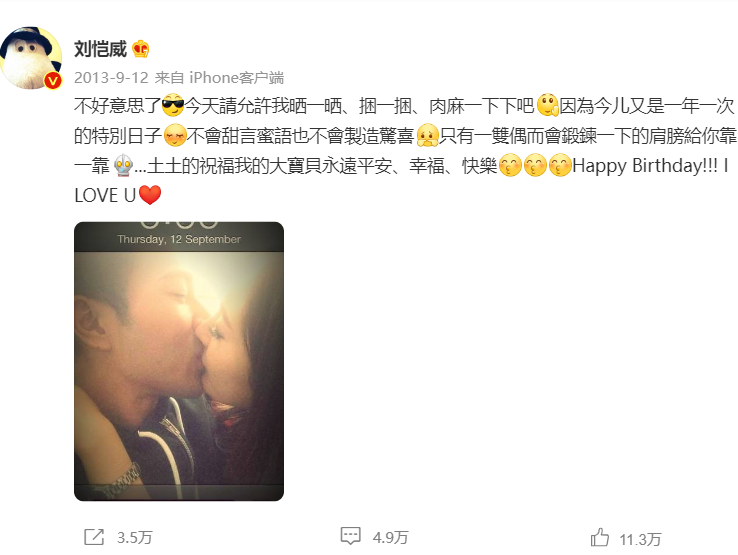The width and height of the screenshot is (738, 555).
Task: Click the sunglasses emoji in the post
Action: (x=173, y=105)
